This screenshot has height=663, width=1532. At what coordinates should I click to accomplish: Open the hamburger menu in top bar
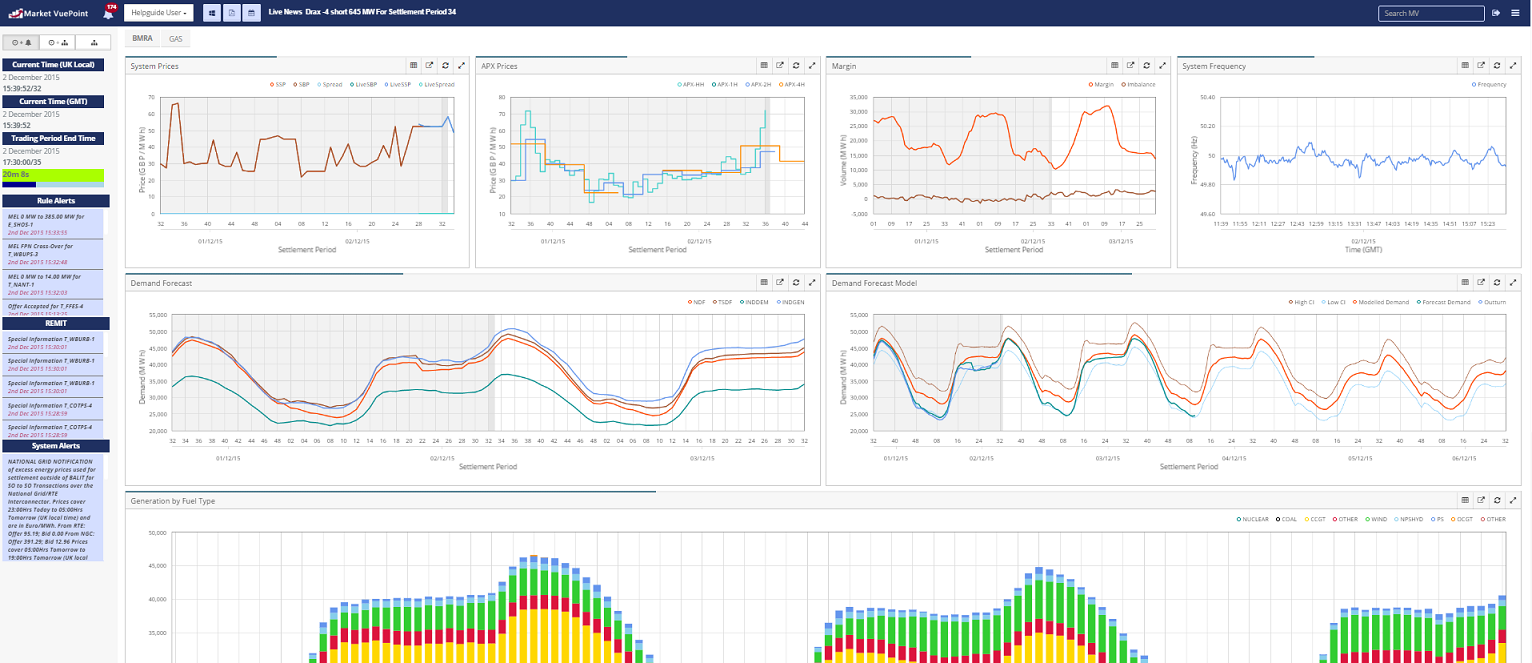[1515, 13]
